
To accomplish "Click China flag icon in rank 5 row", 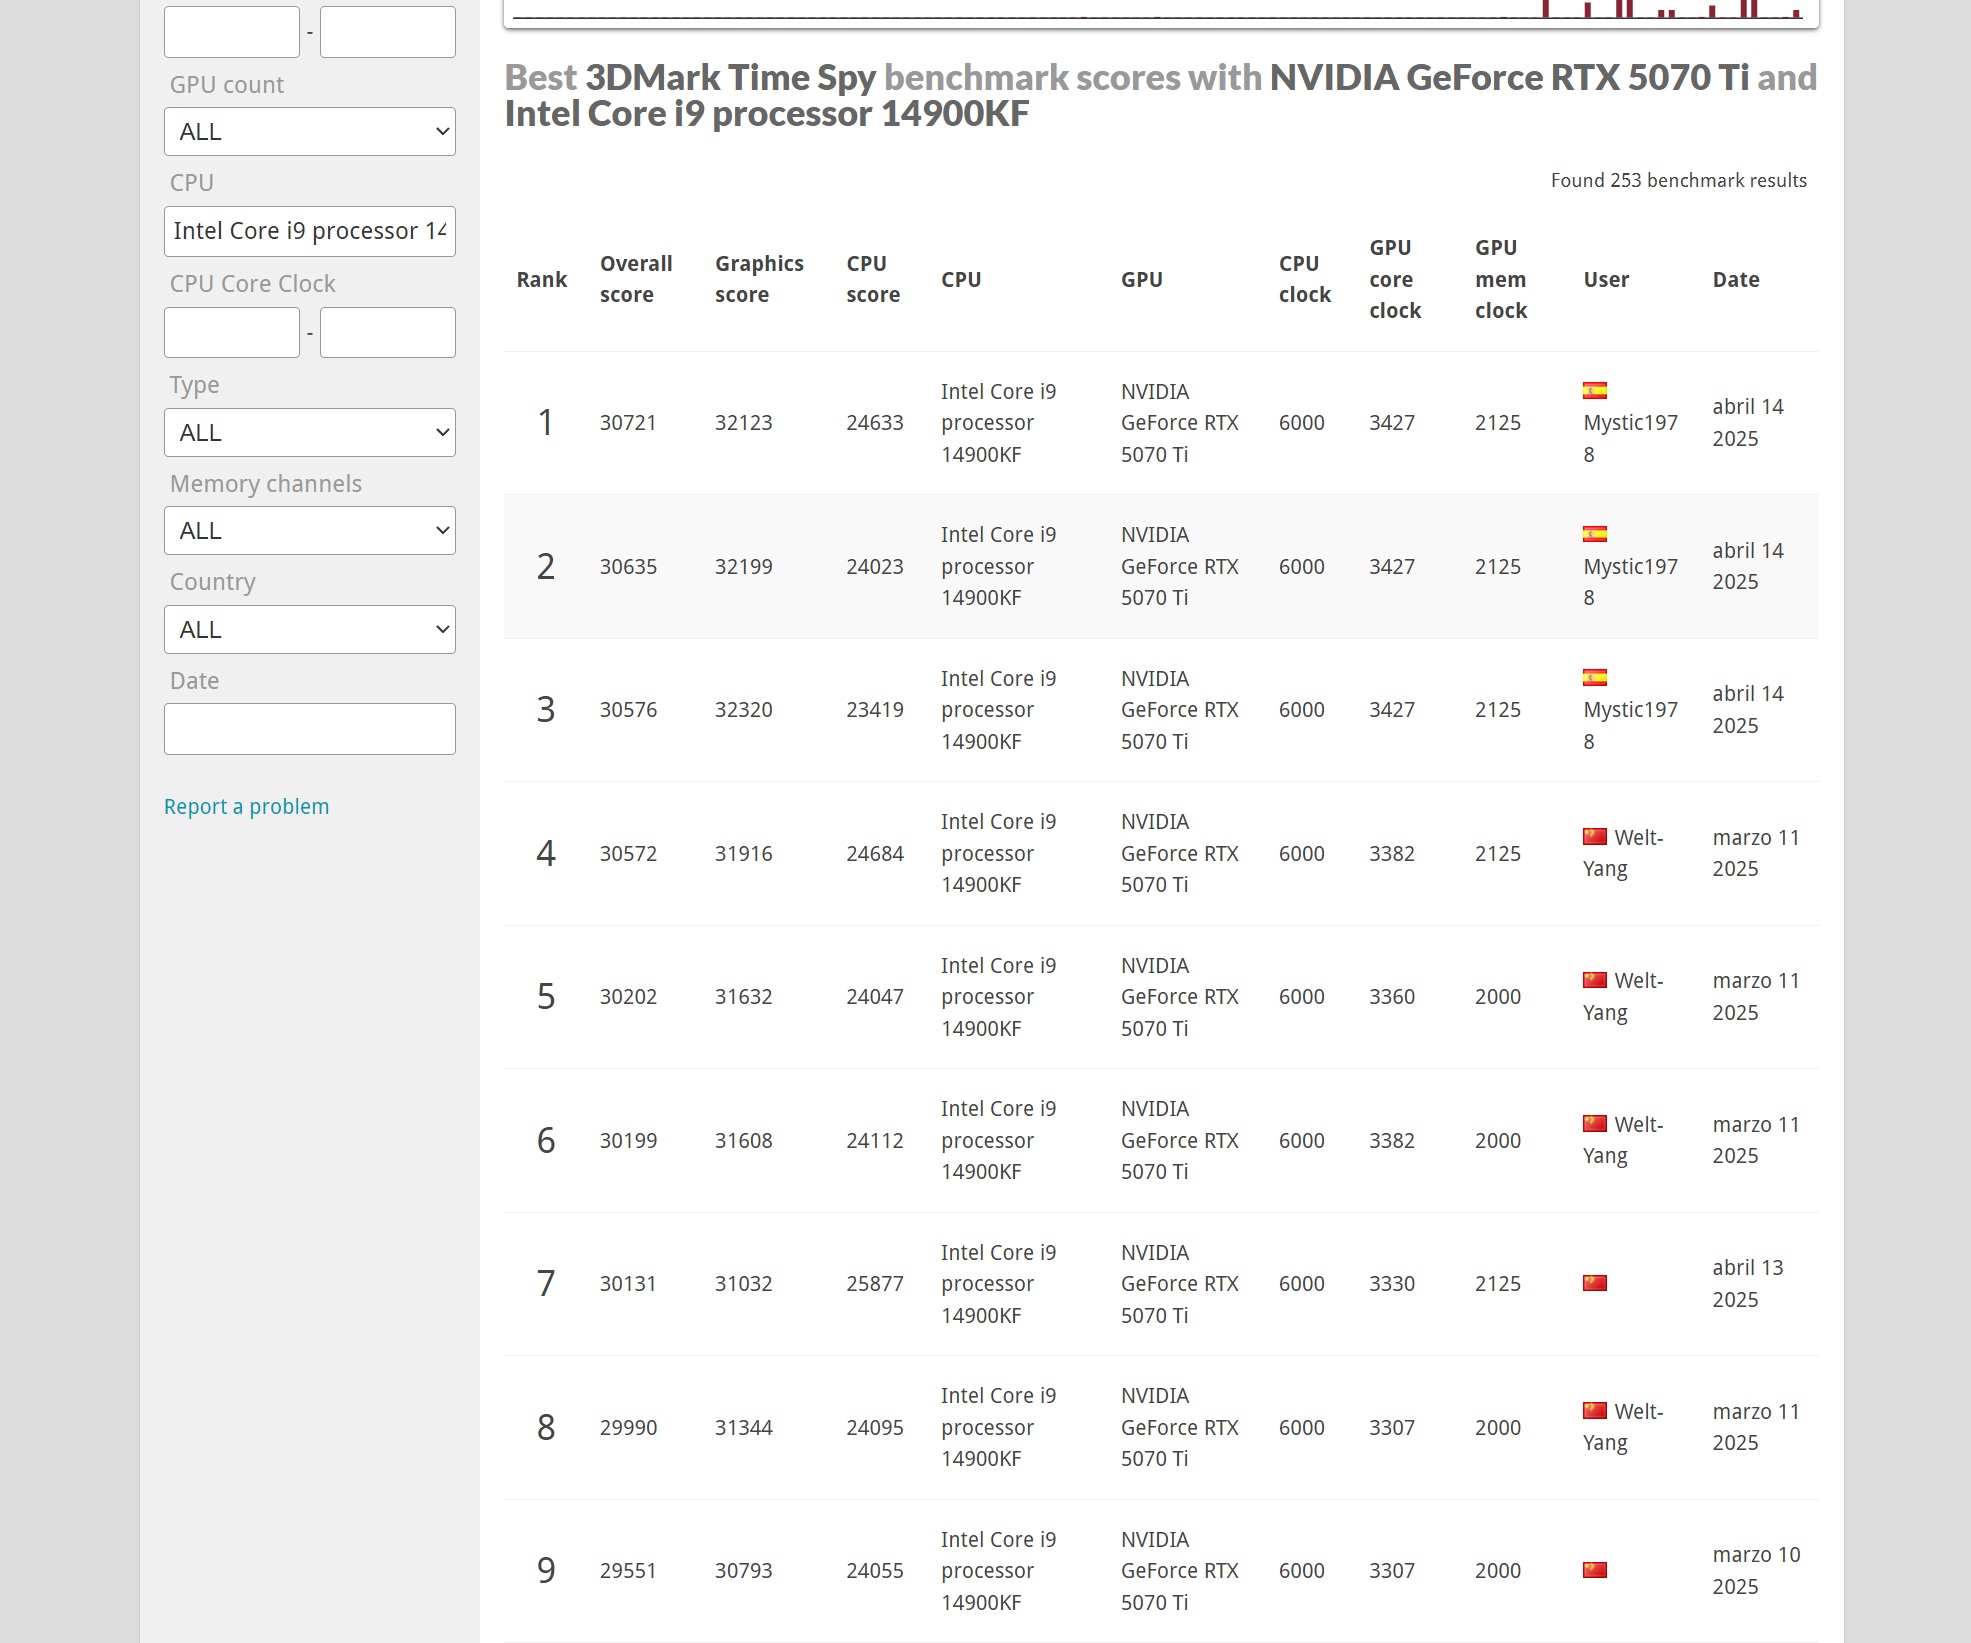I will [1595, 980].
